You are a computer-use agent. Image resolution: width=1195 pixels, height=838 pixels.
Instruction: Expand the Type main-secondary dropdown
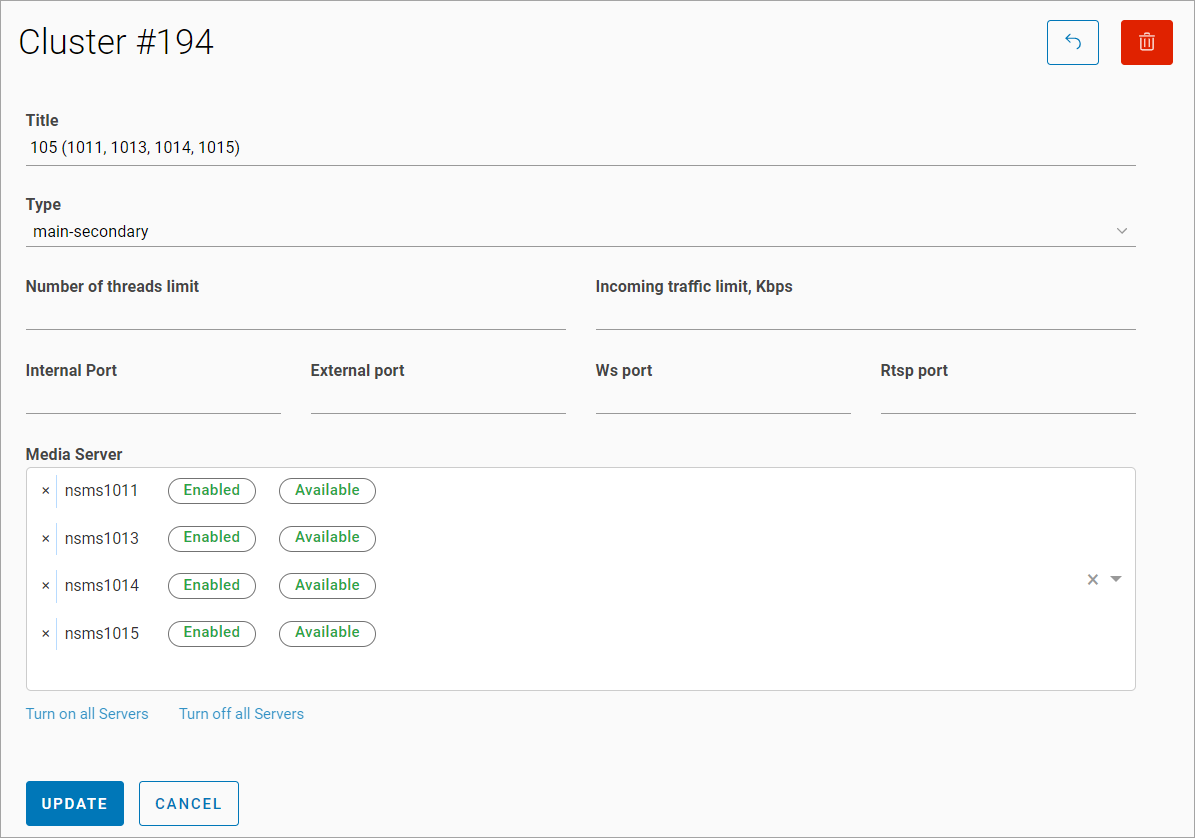(x=1121, y=232)
